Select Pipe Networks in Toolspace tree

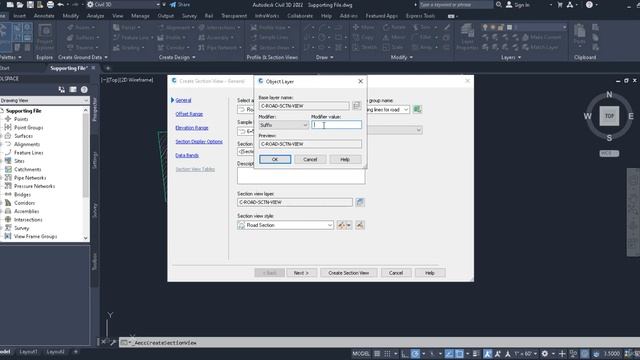(x=30, y=178)
